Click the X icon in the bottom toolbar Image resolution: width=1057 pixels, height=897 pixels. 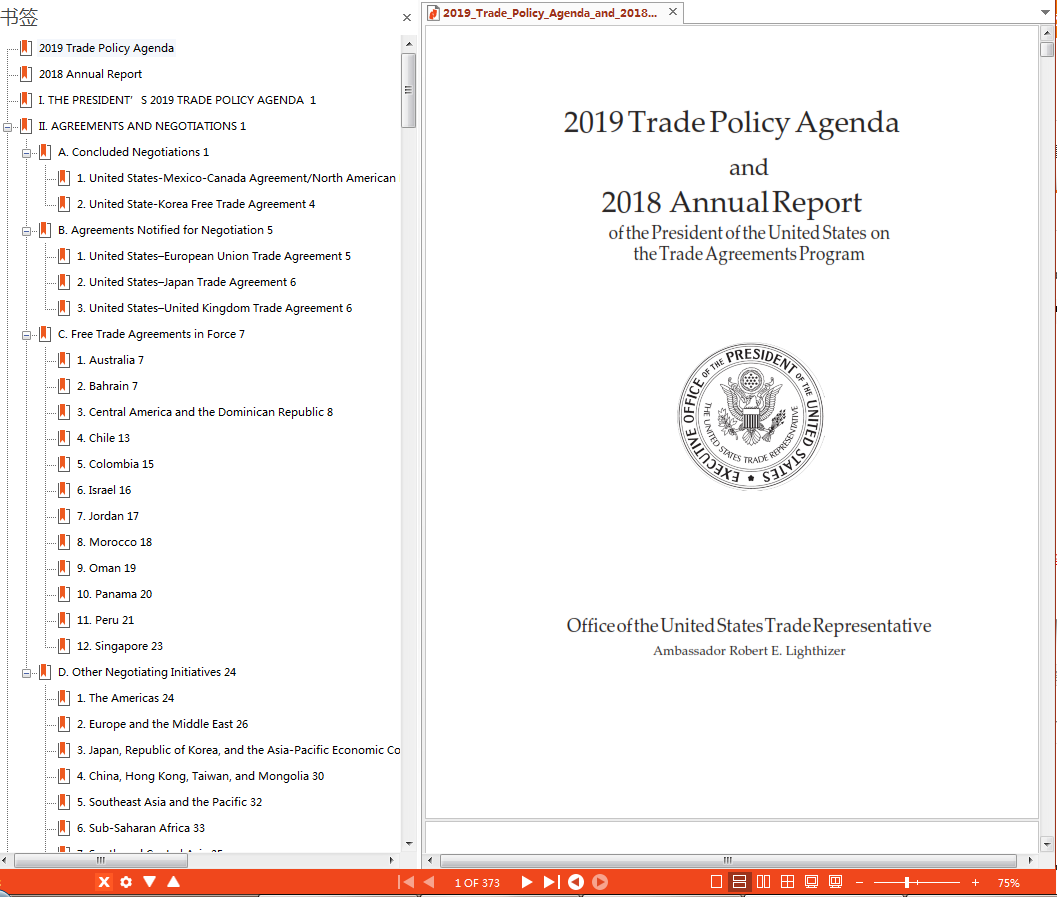click(x=104, y=881)
